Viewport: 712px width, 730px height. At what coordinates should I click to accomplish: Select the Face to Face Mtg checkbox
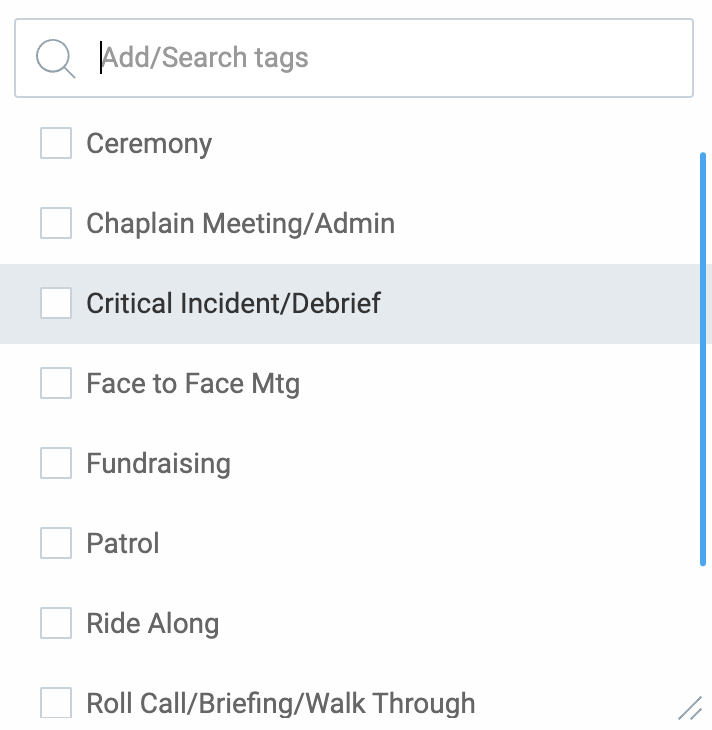point(56,383)
